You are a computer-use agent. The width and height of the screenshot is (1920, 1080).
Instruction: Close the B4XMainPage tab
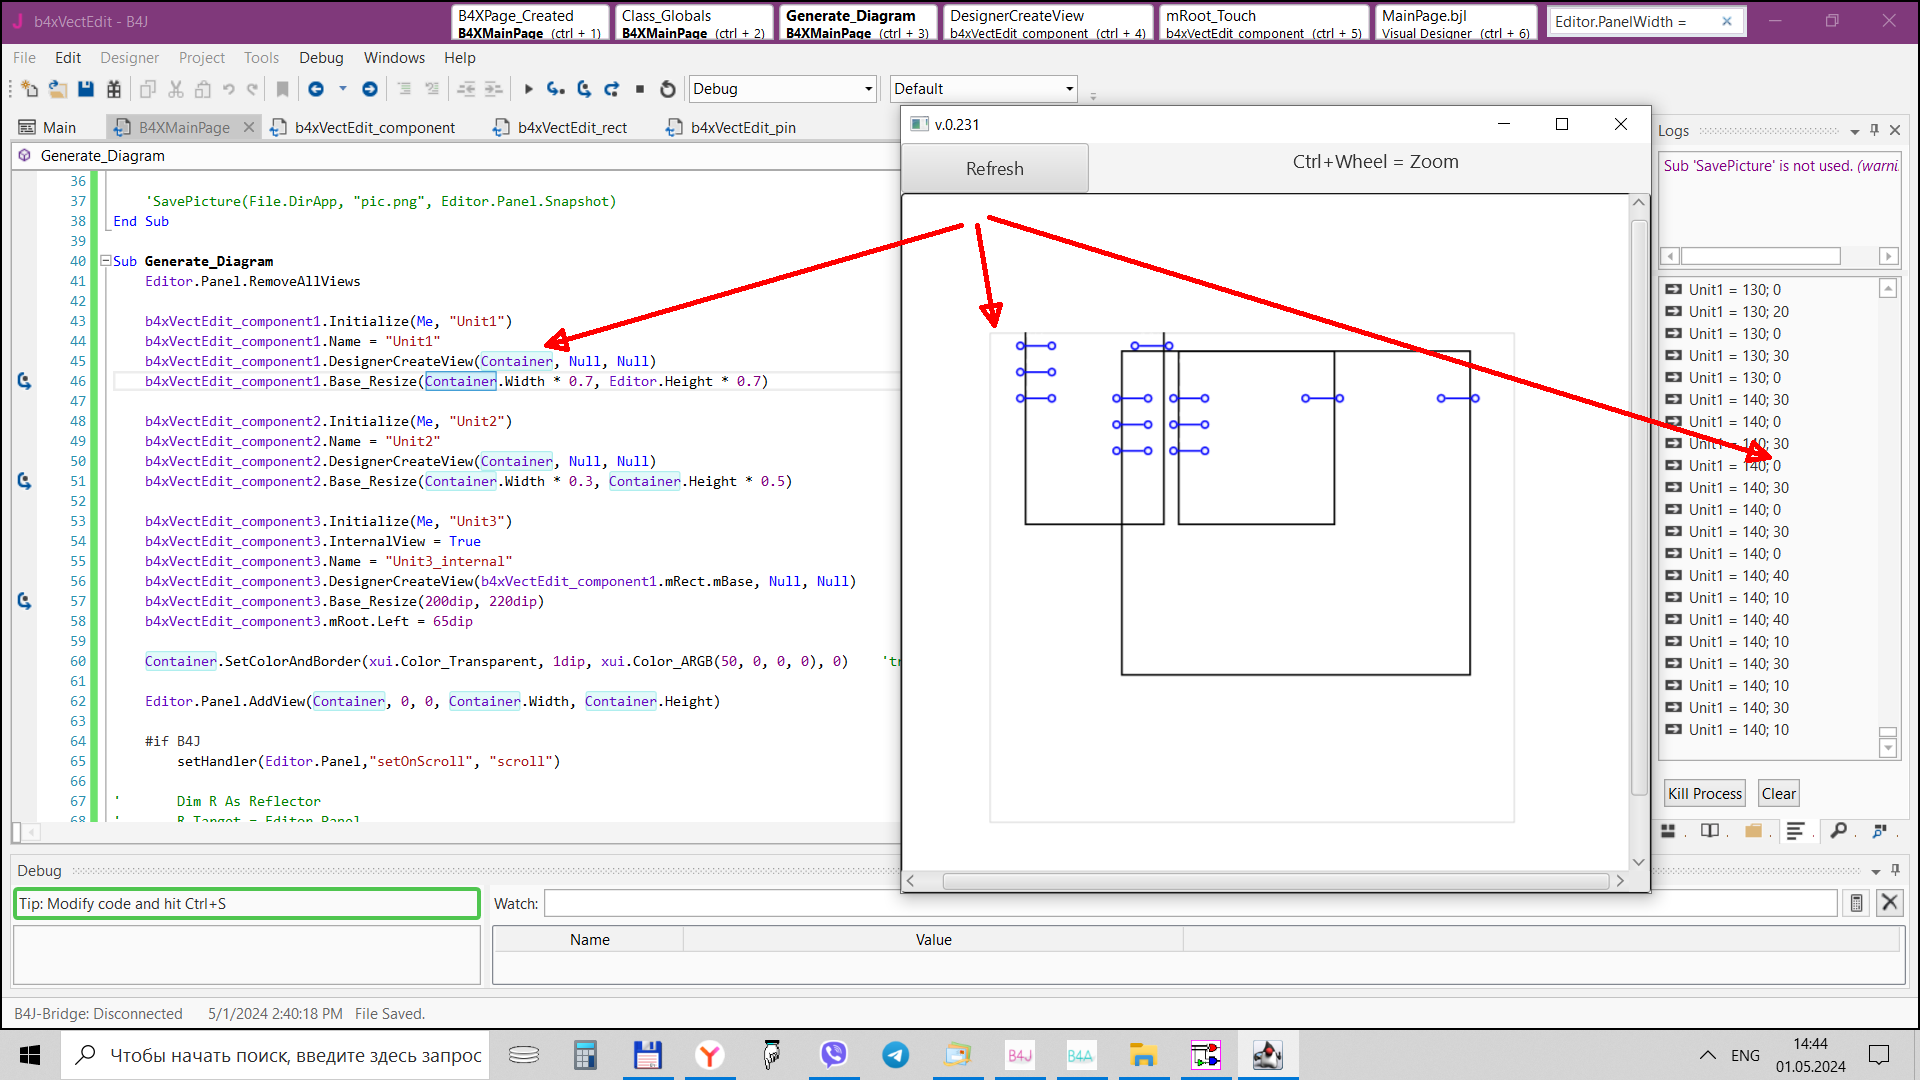pyautogui.click(x=249, y=128)
